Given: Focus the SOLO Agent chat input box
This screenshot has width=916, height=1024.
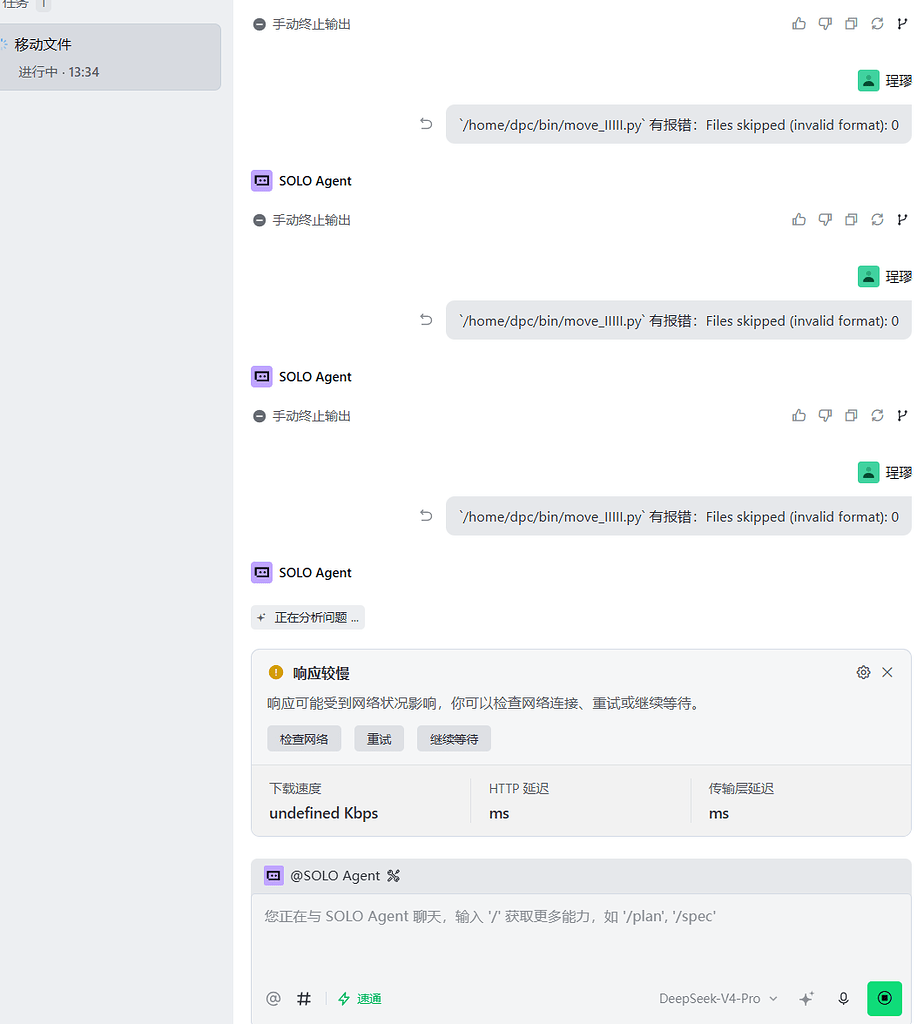Looking at the screenshot, I should [x=581, y=934].
